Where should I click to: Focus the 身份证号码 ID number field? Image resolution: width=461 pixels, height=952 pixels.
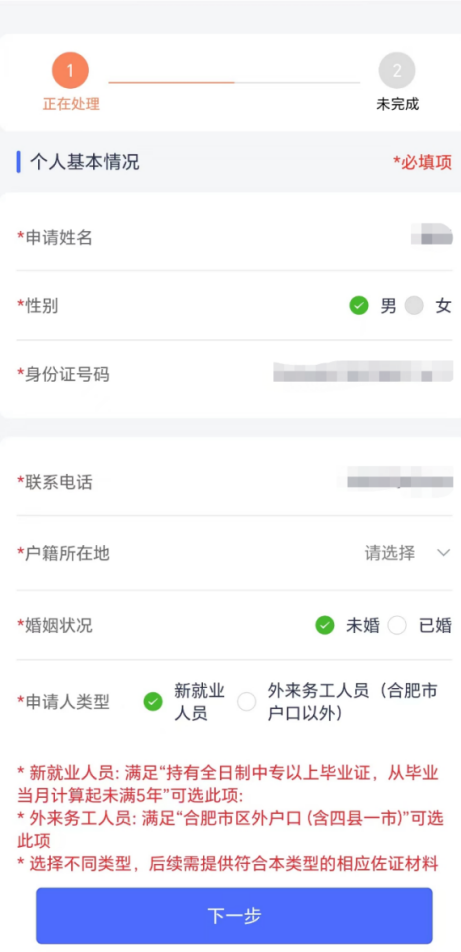[x=234, y=373]
